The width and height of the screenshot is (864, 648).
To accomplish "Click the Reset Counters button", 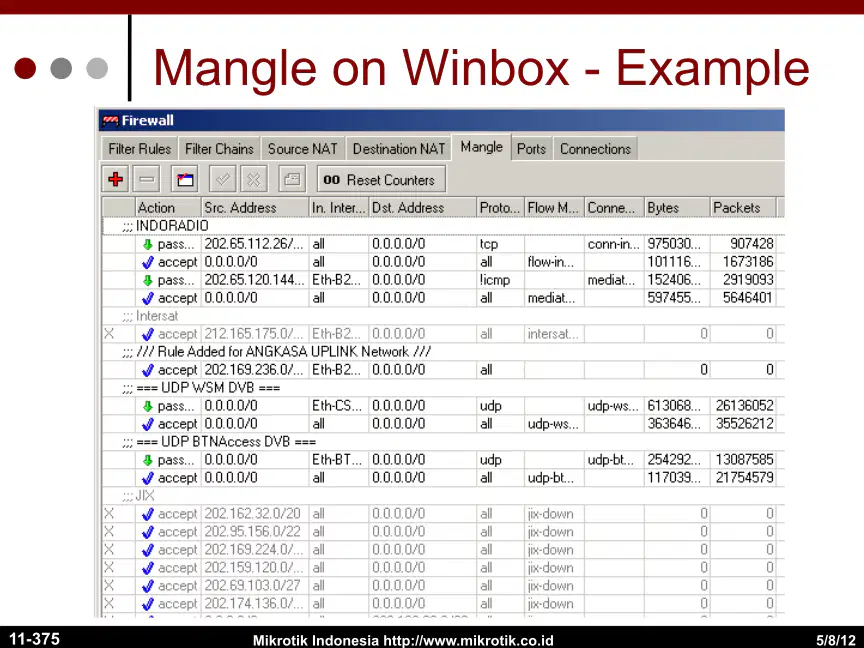I will pos(381,180).
